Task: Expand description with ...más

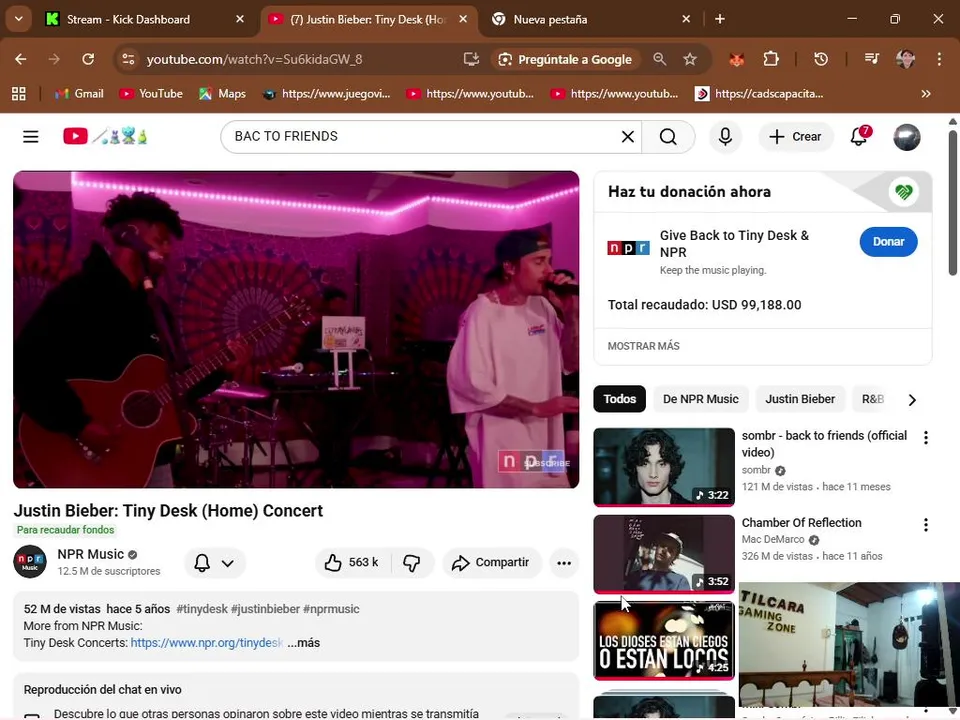Action: [x=304, y=643]
